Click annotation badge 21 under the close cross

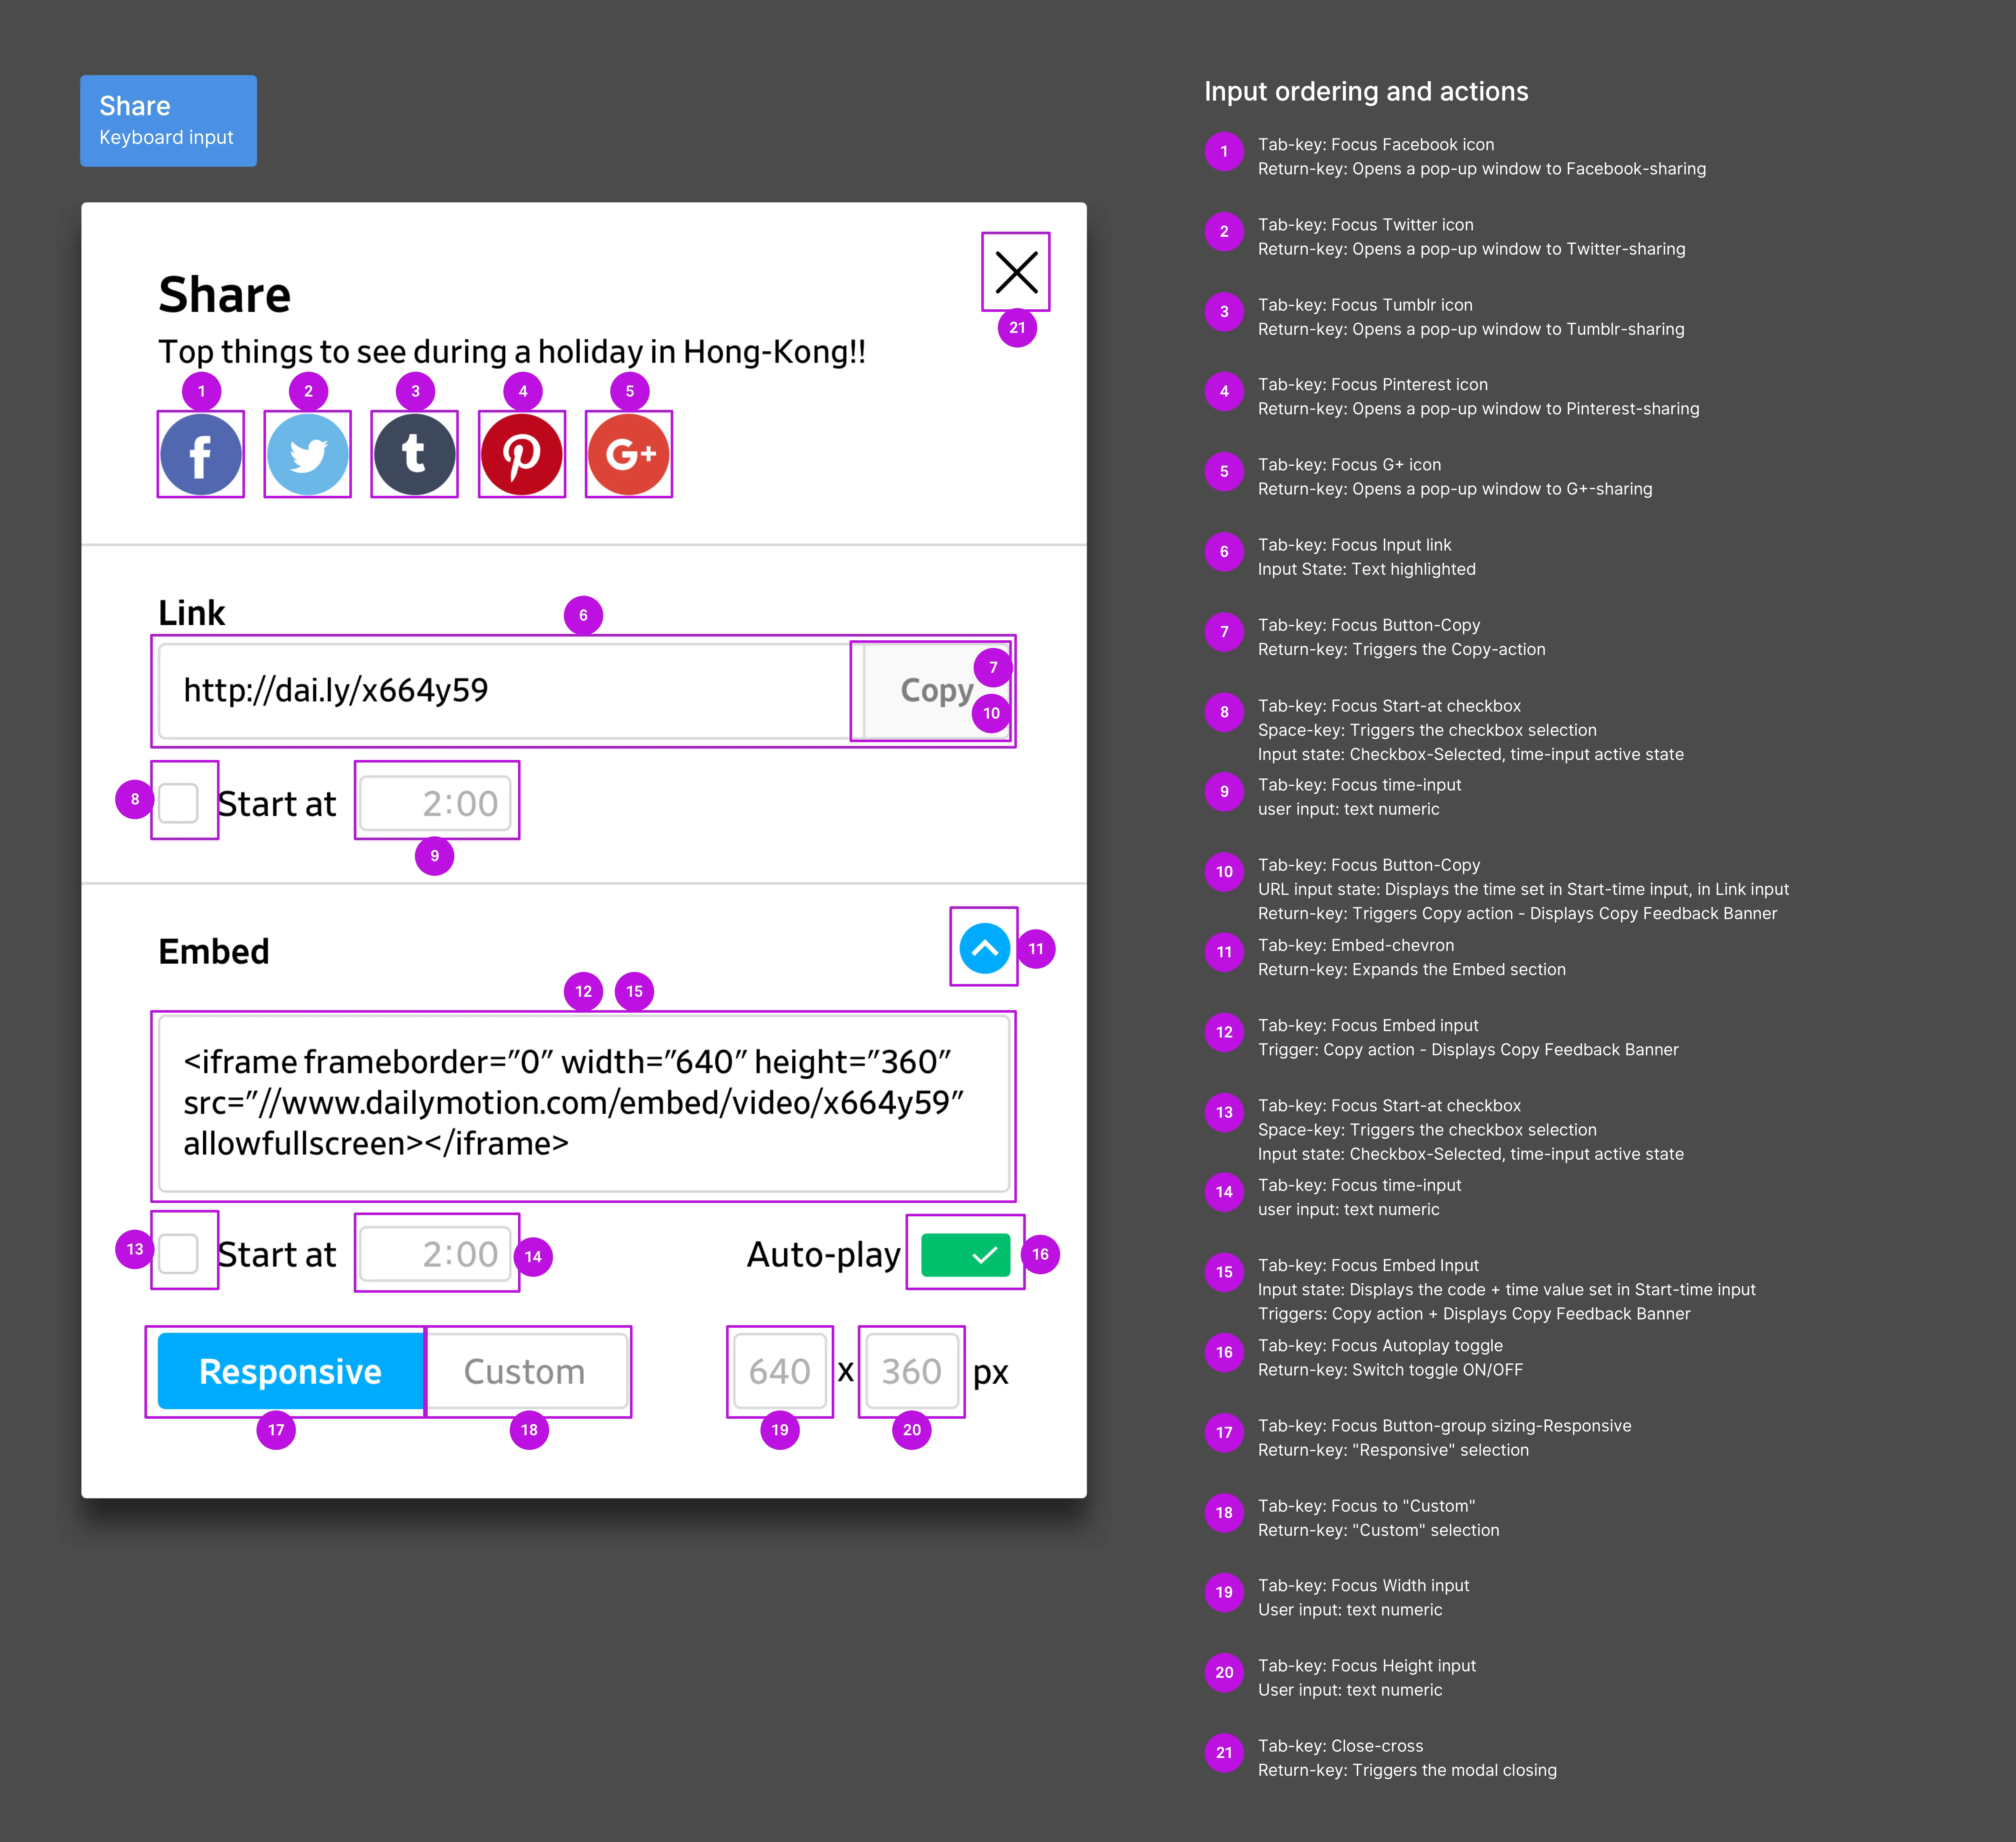1017,327
